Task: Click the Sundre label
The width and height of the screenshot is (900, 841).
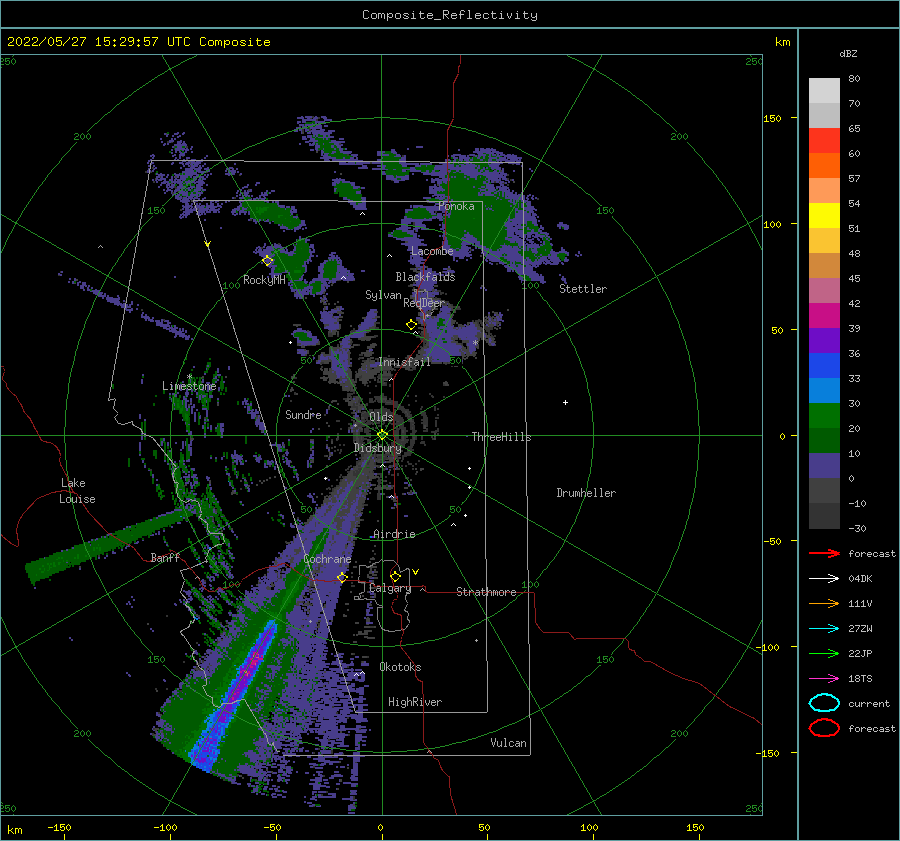Action: point(303,414)
